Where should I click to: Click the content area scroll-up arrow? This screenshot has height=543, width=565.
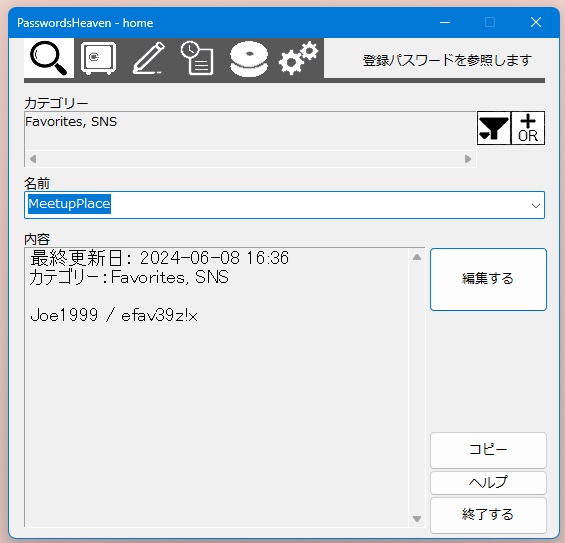pyautogui.click(x=417, y=257)
